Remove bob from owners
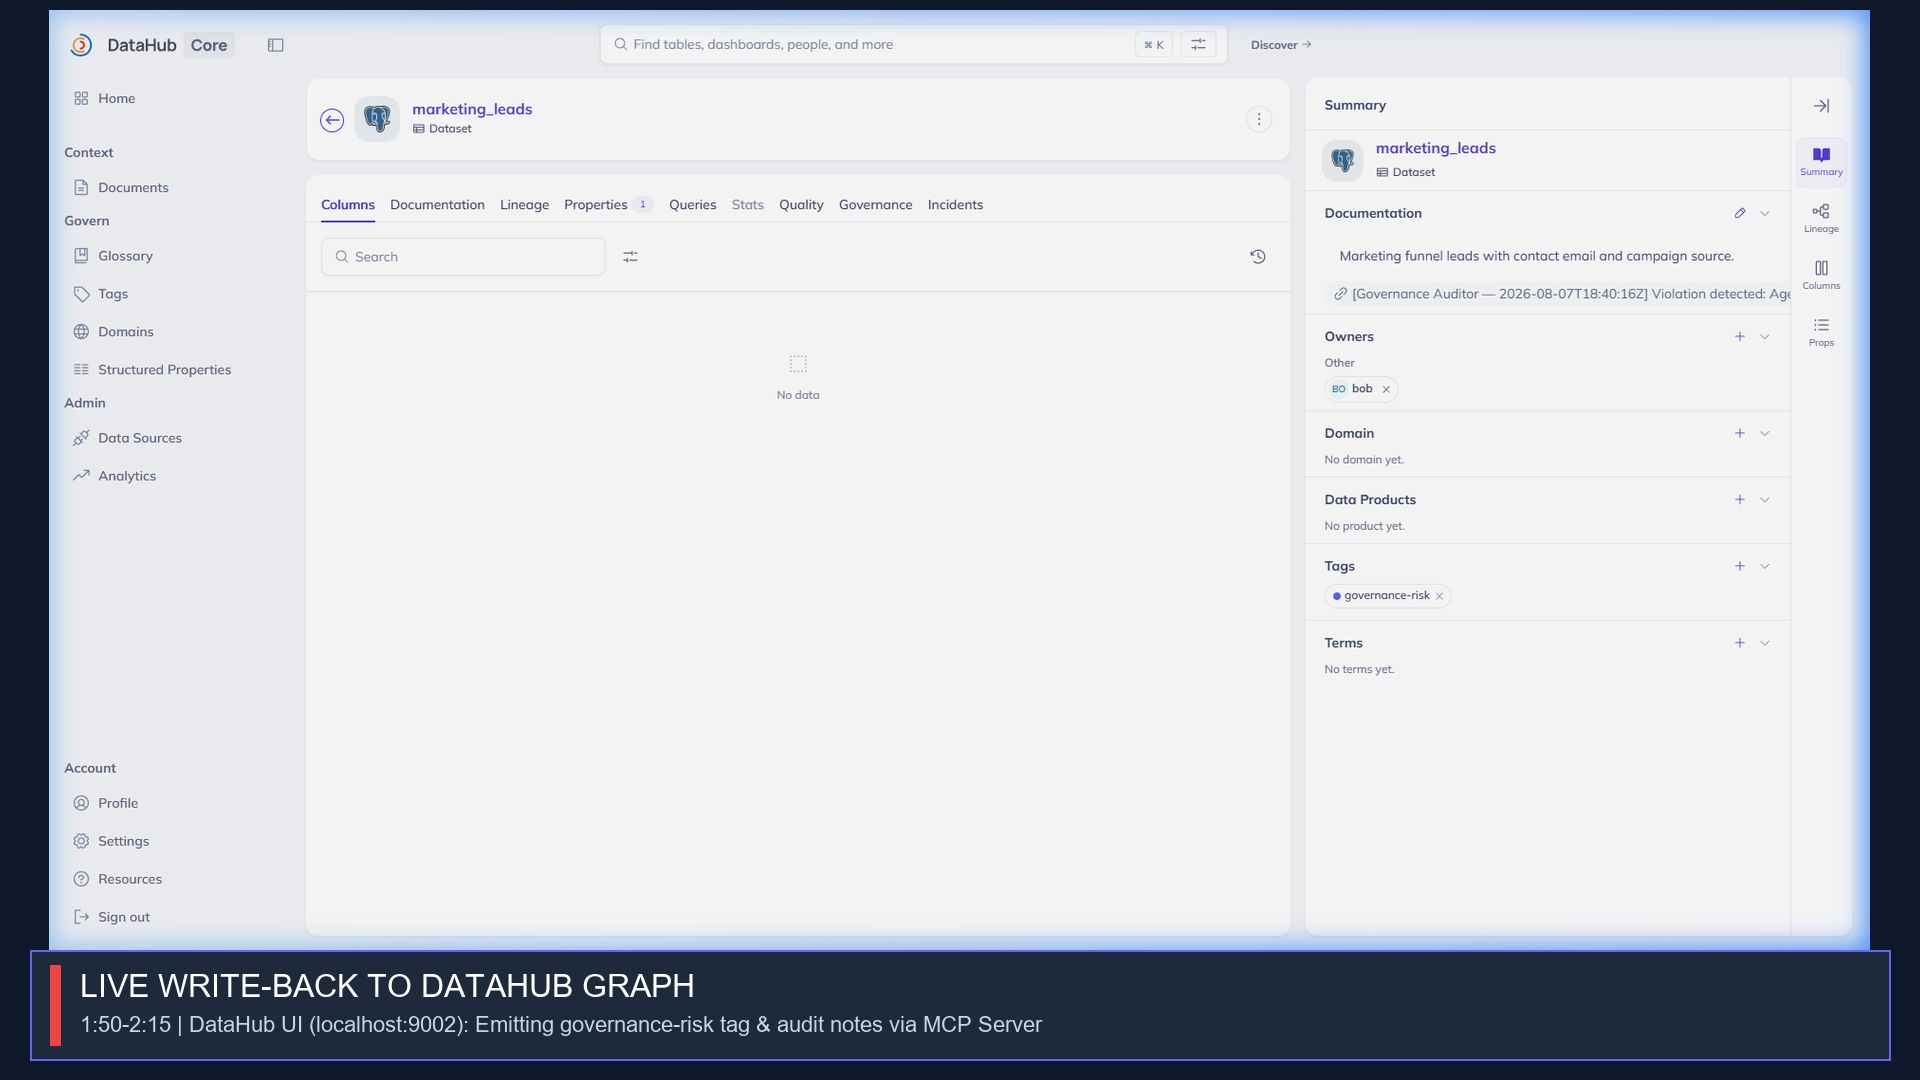Viewport: 1920px width, 1080px height. pyautogui.click(x=1386, y=390)
